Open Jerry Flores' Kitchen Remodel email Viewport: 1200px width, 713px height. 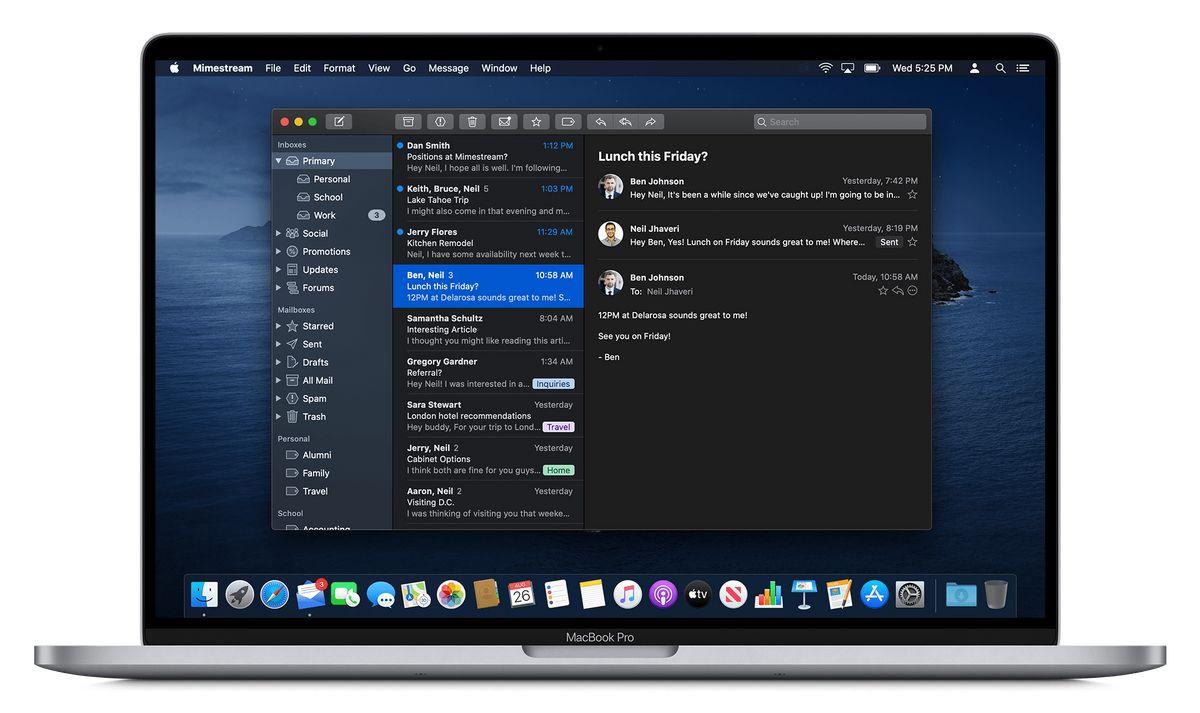(x=488, y=243)
